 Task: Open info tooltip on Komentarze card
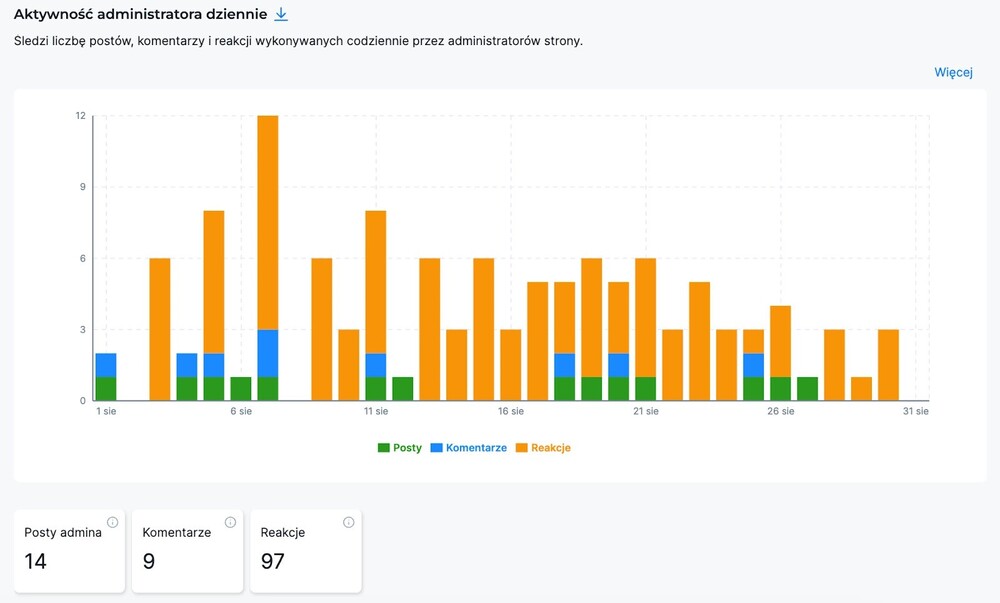[230, 522]
